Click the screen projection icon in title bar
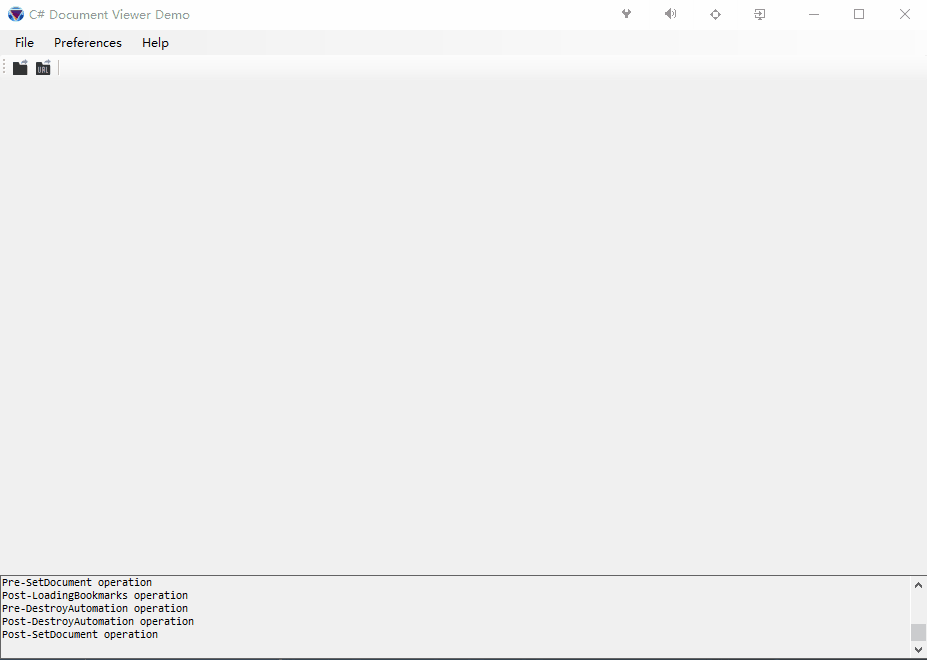Viewport: 927px width, 660px height. 759,14
